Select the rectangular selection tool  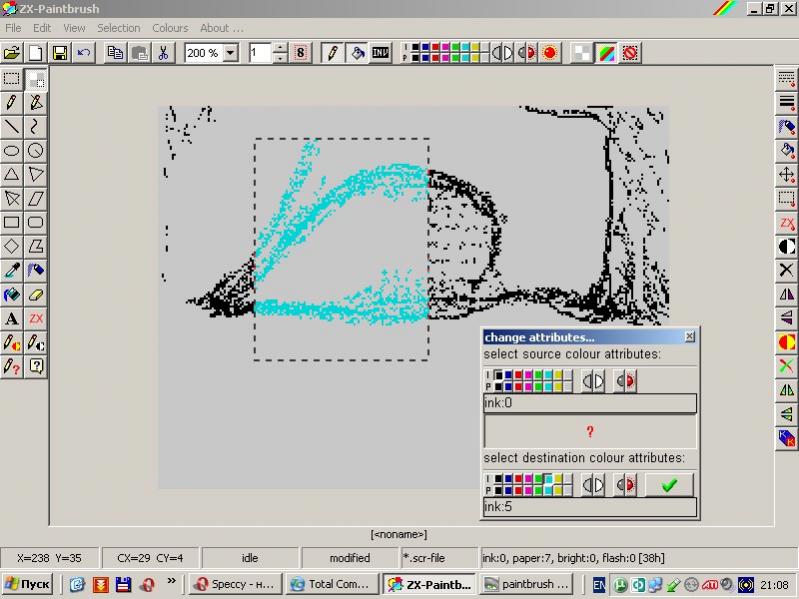click(x=12, y=78)
